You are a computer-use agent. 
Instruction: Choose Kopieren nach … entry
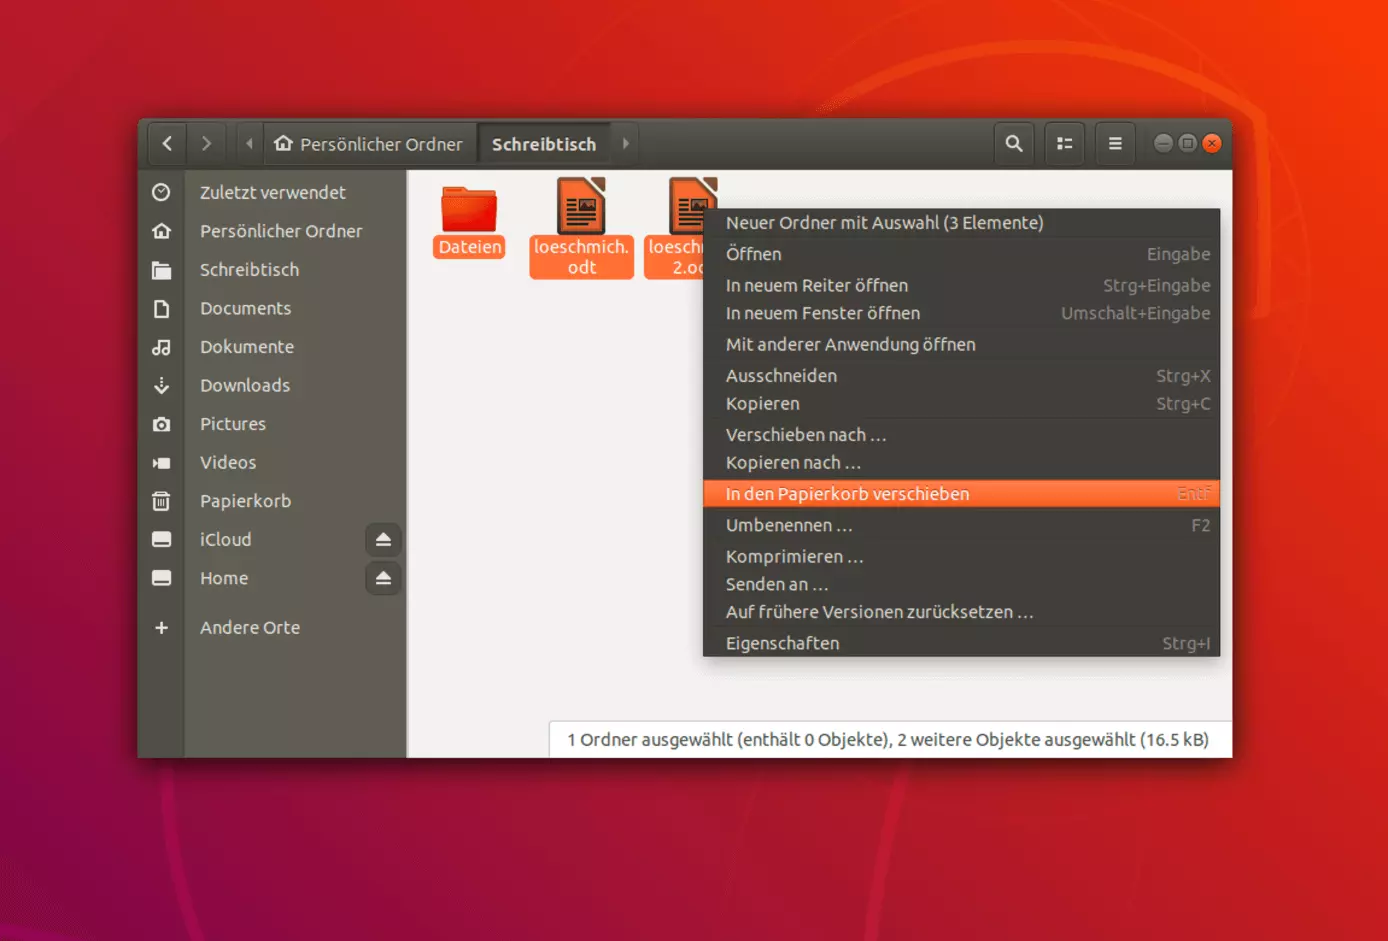(961, 463)
